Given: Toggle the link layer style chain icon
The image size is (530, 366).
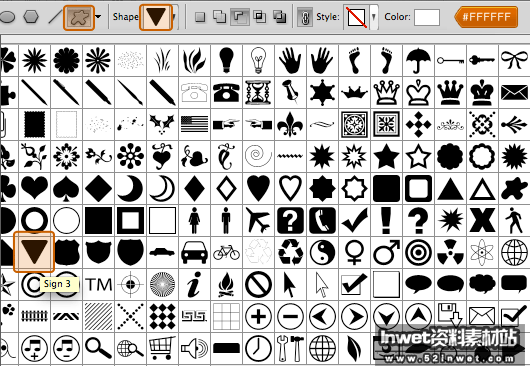Looking at the screenshot, I should click(x=305, y=17).
